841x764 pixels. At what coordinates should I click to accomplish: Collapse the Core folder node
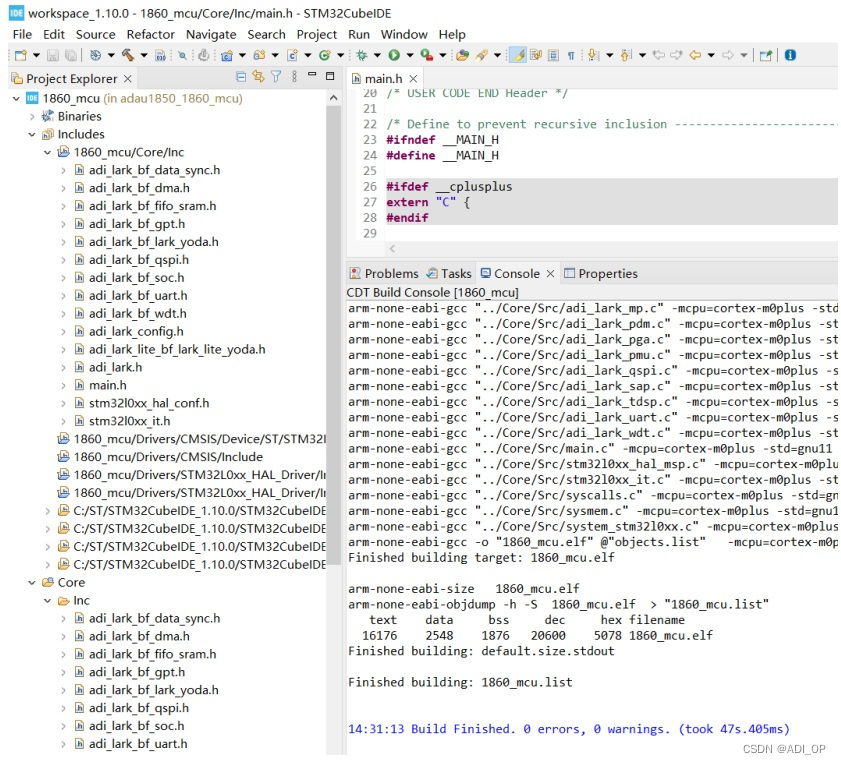point(32,583)
